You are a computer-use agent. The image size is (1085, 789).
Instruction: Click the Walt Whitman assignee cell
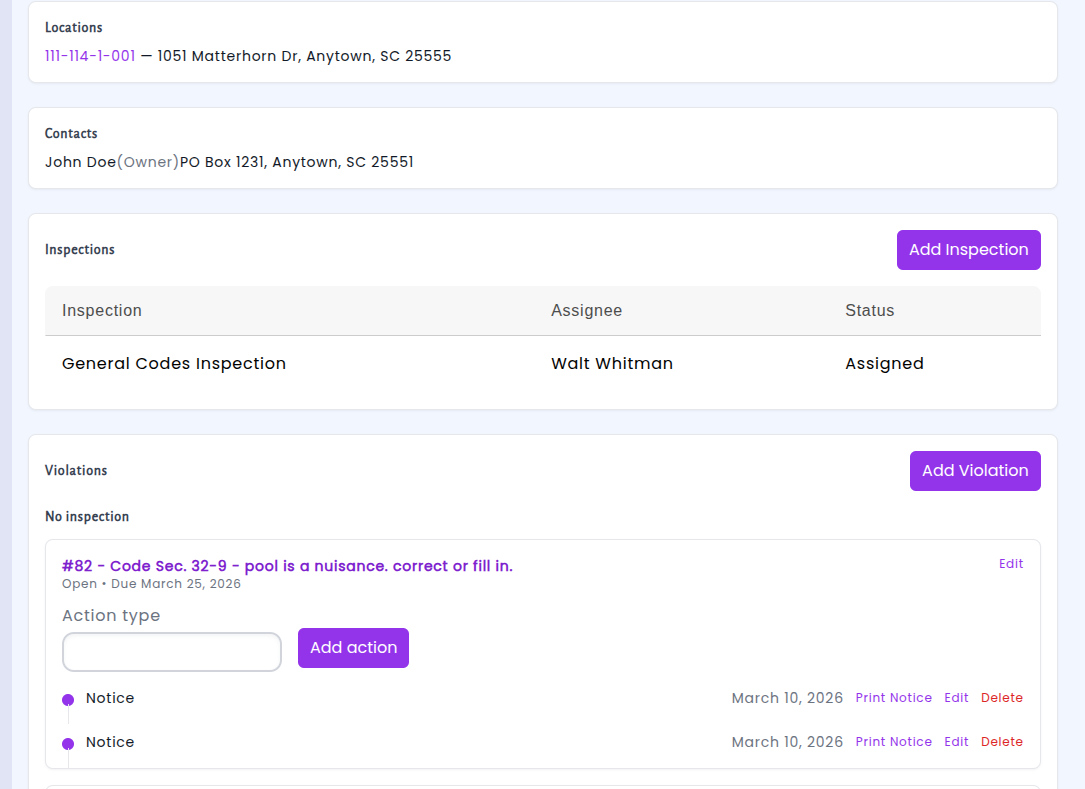(612, 363)
